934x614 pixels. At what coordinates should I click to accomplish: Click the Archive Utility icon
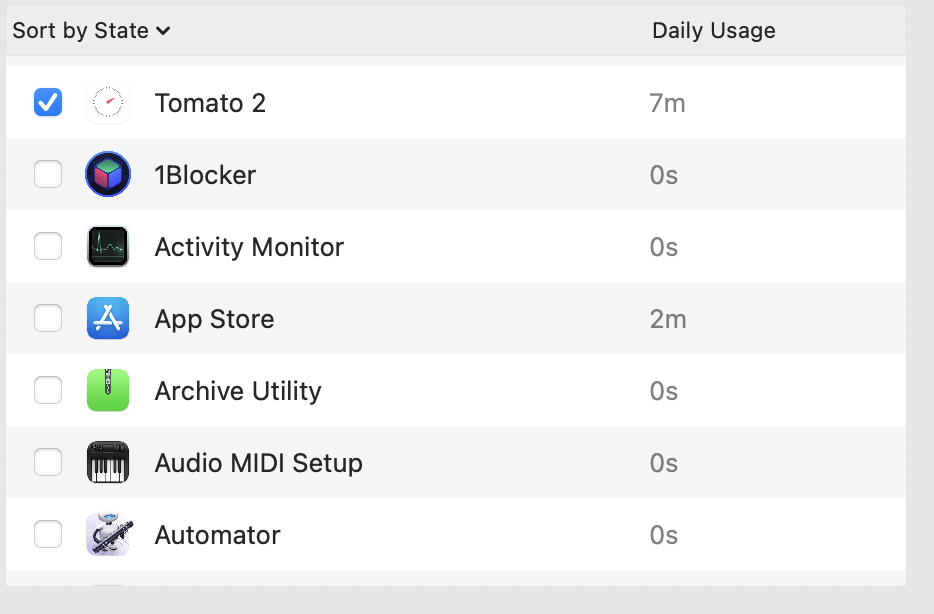pyautogui.click(x=108, y=391)
